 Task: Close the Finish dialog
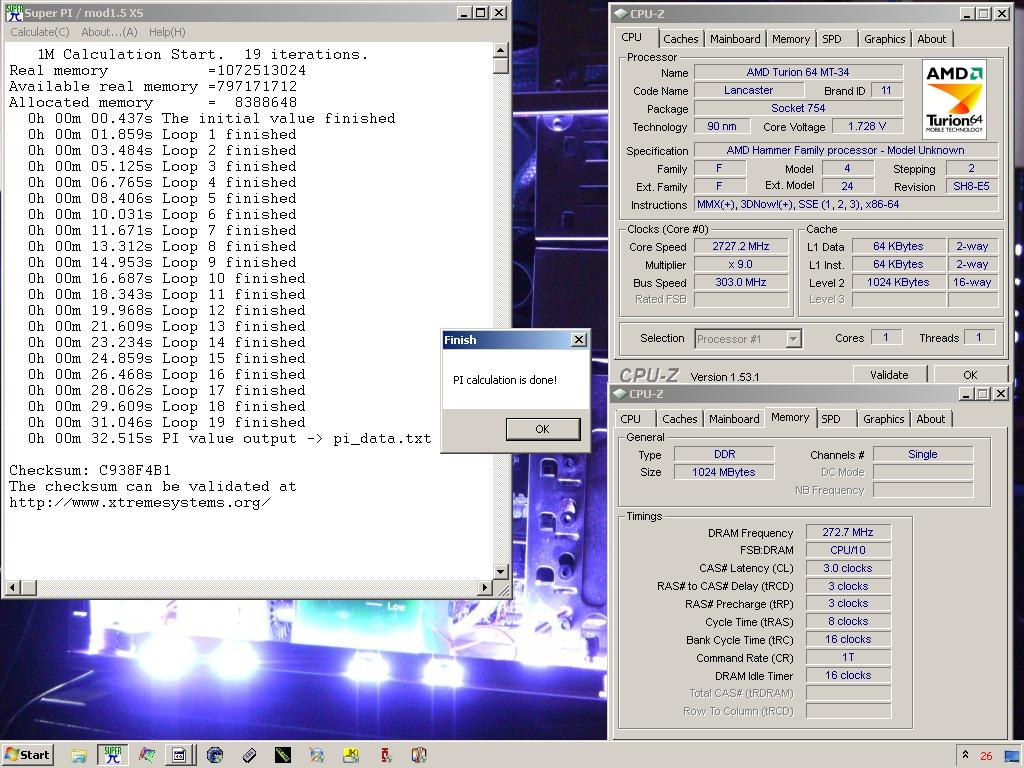(x=579, y=340)
